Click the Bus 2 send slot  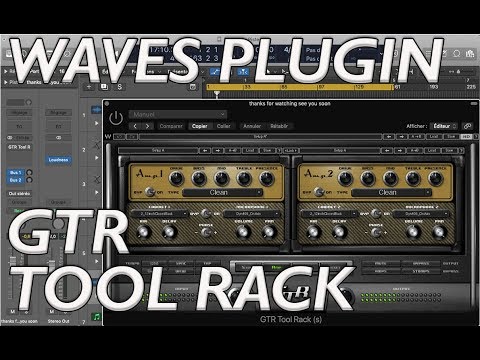(15, 180)
